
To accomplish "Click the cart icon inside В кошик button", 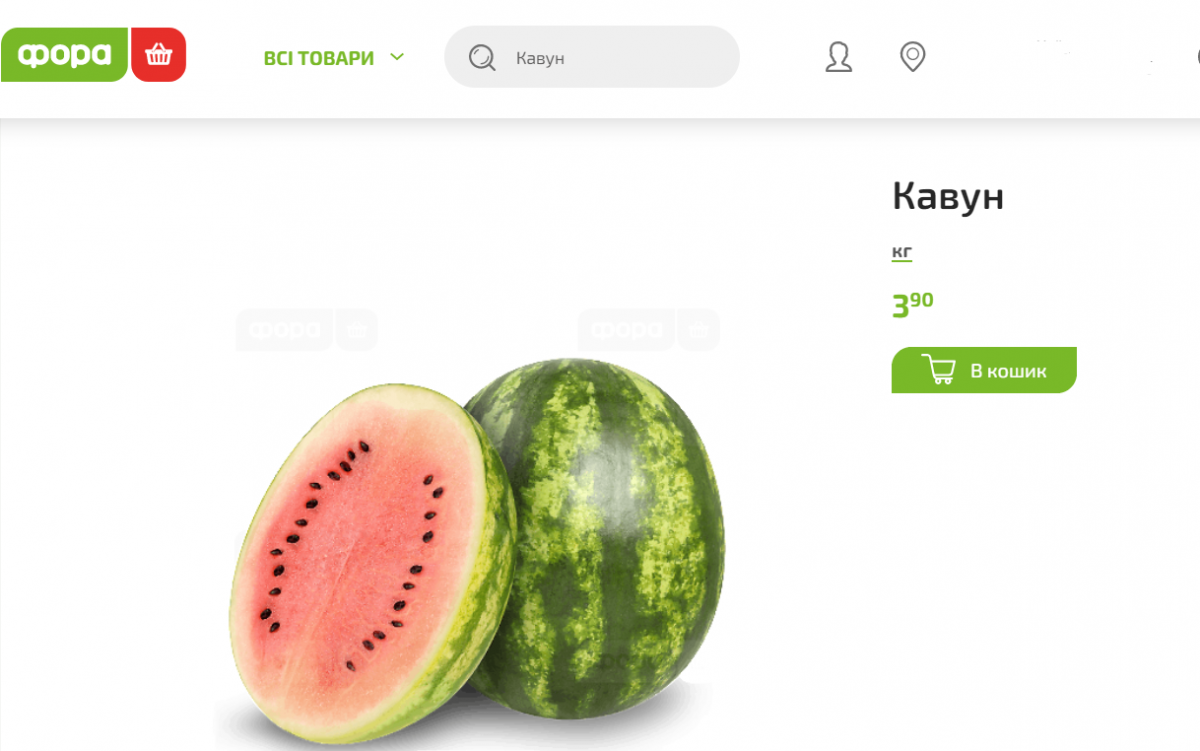I will click(x=937, y=370).
